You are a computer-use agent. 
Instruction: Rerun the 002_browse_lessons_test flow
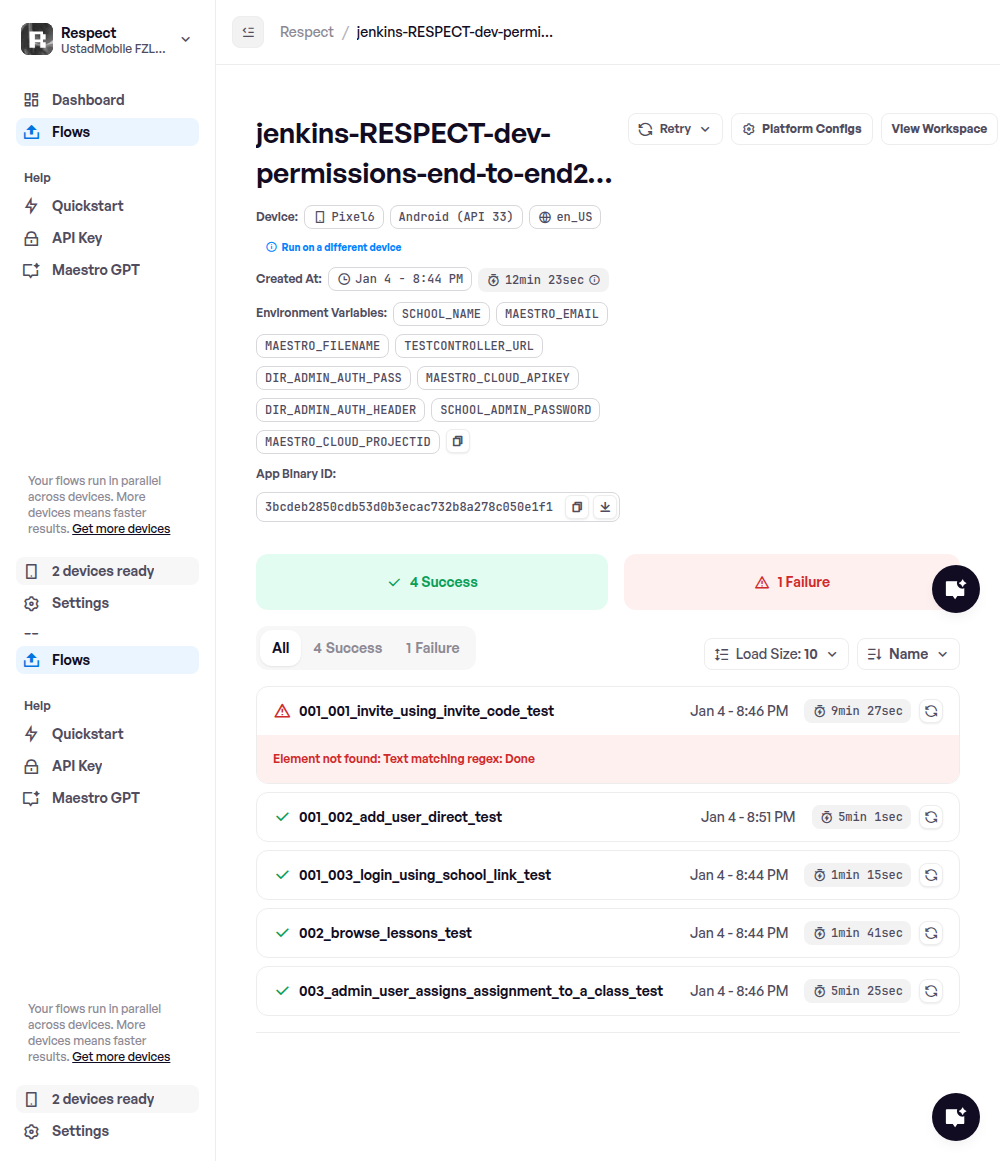(x=930, y=933)
